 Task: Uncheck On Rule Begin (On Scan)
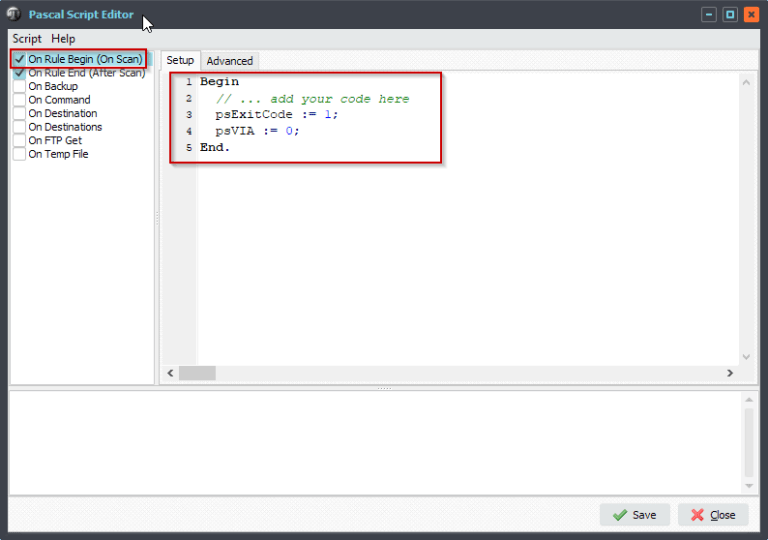20,59
